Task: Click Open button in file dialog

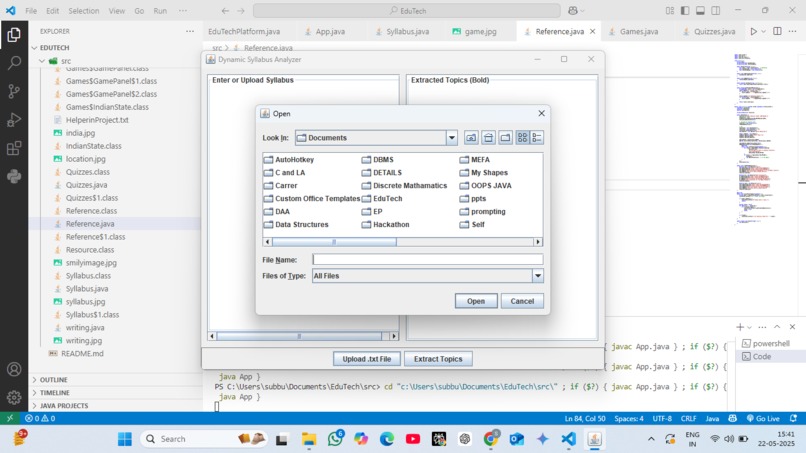Action: [476, 301]
